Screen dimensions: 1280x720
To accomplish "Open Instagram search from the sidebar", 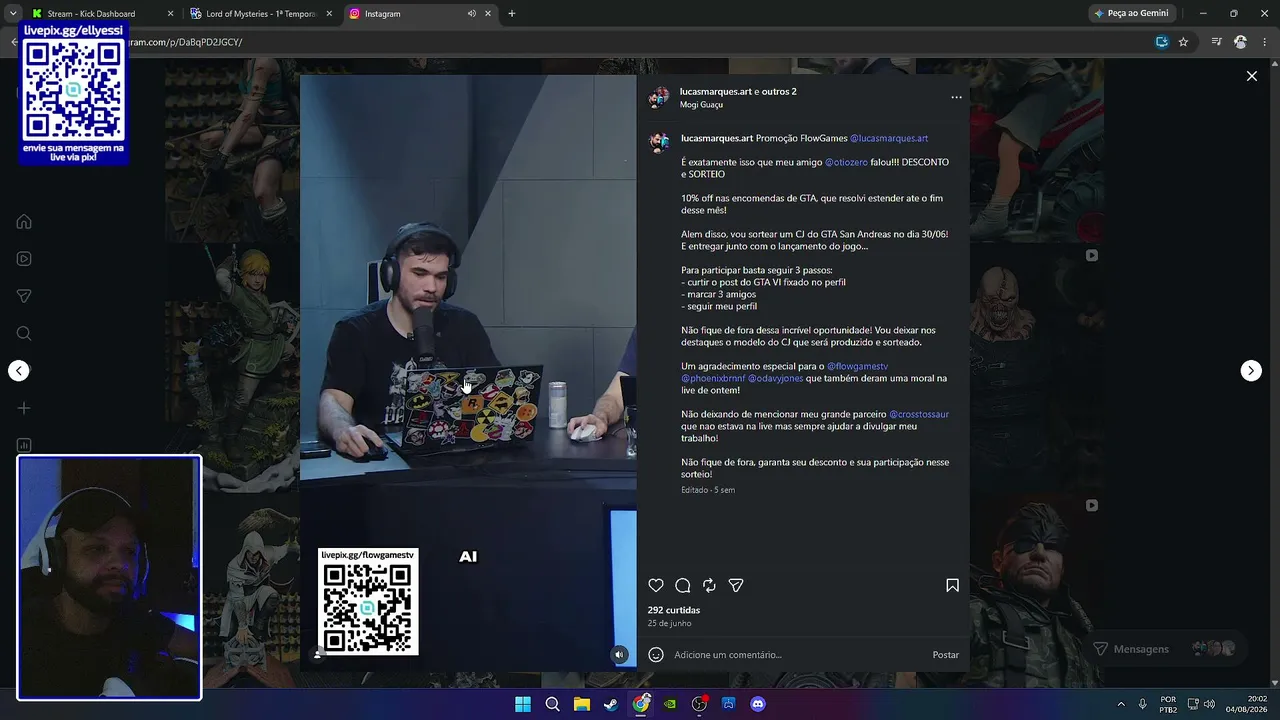I will coord(24,334).
